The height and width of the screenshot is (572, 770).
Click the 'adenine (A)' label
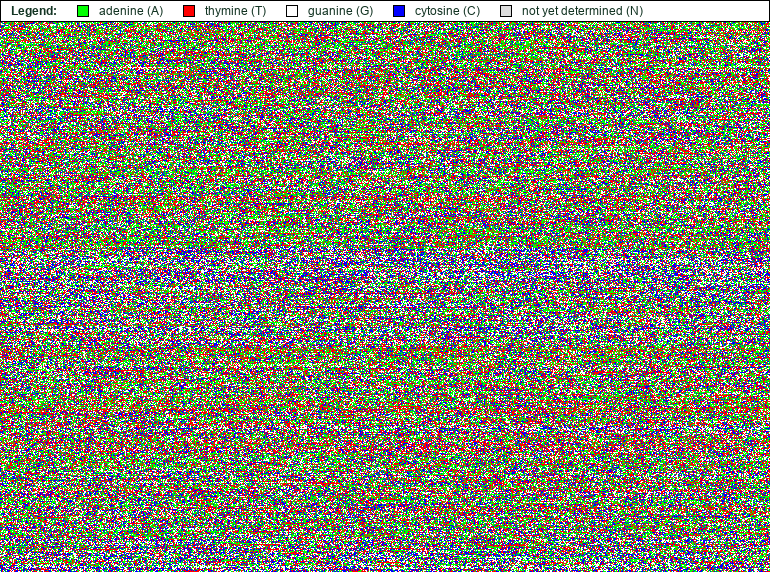coord(131,11)
